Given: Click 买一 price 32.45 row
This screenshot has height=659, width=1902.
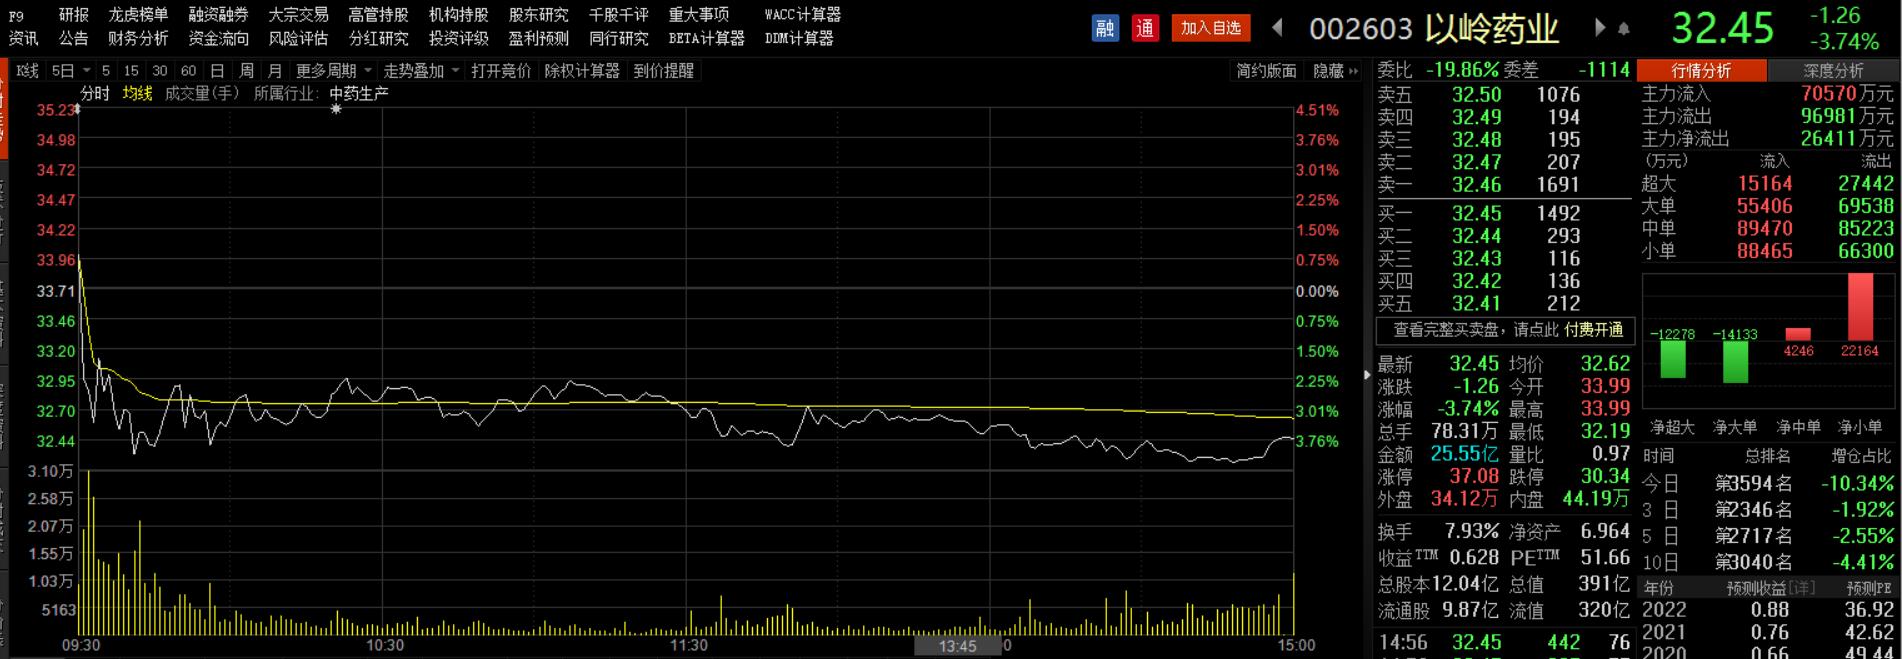Looking at the screenshot, I should [1504, 213].
